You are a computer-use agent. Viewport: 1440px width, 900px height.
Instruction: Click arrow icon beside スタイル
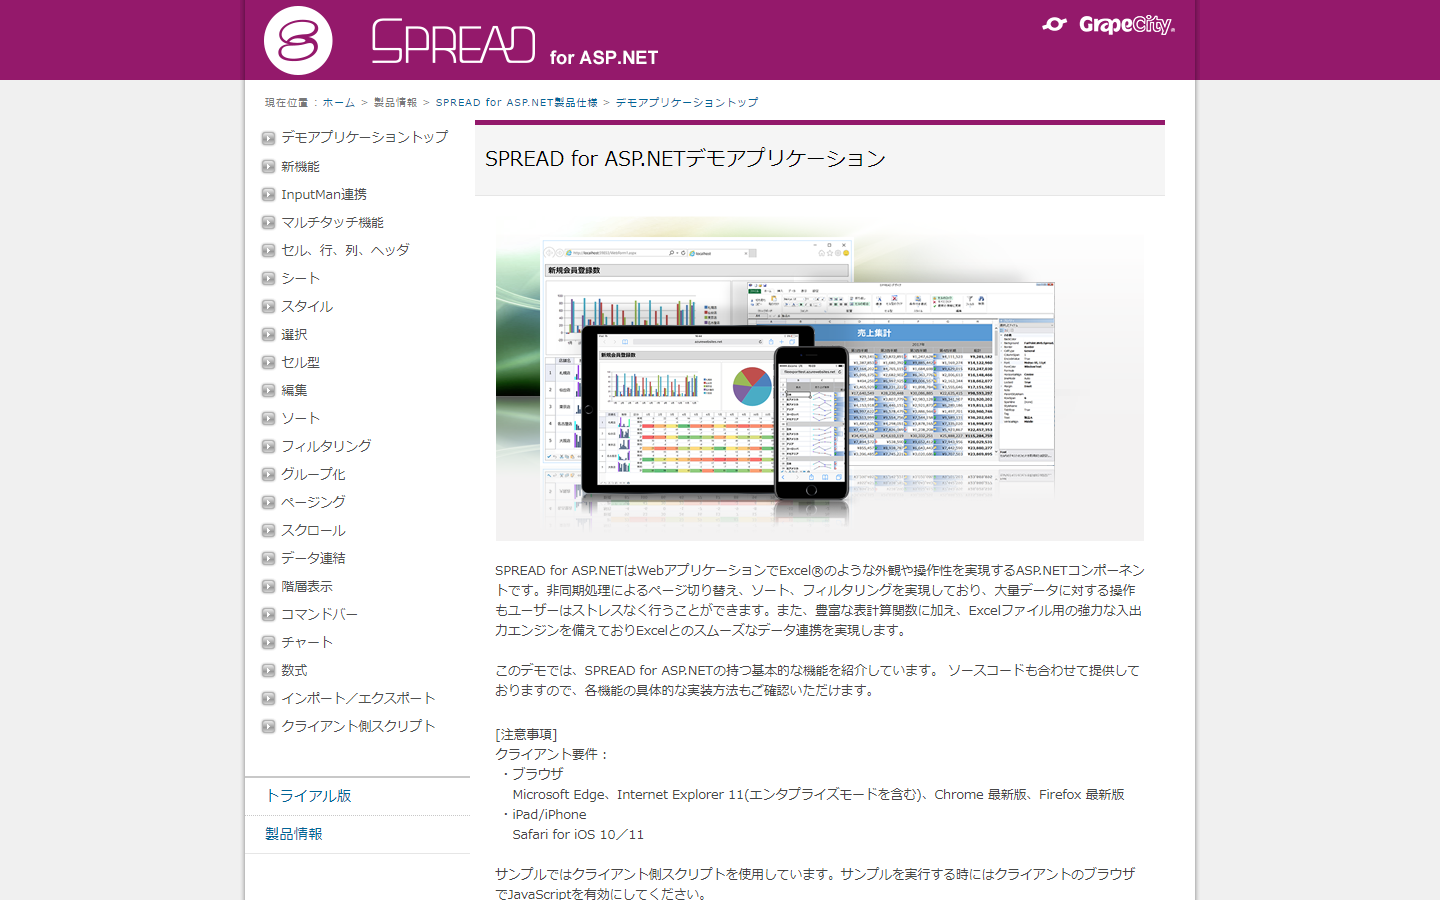click(268, 306)
